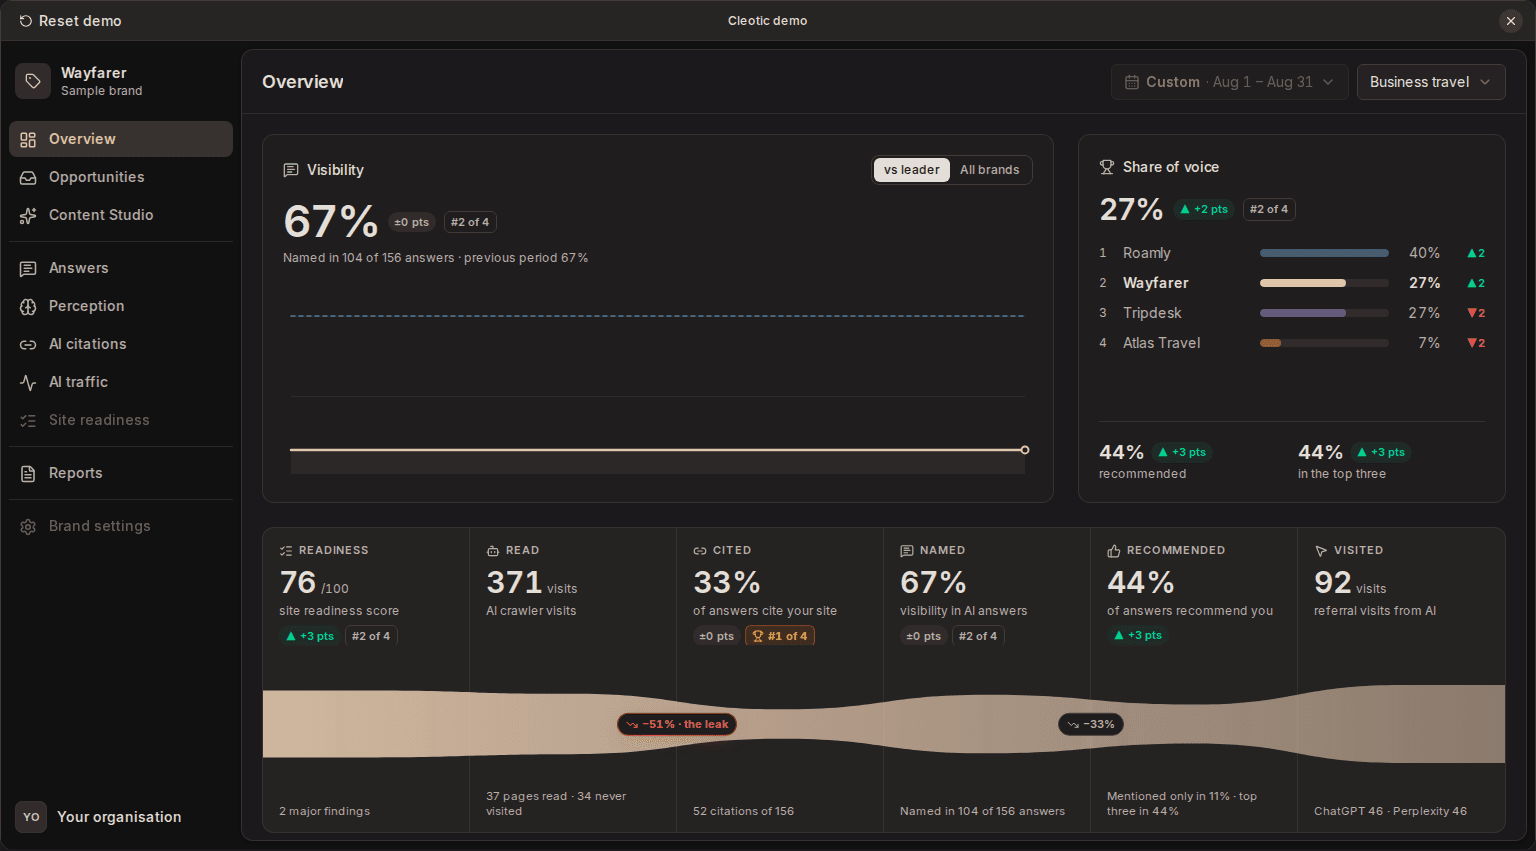Image resolution: width=1536 pixels, height=851 pixels.
Task: Click the Wayfarer brand tag icon
Action: 33,81
